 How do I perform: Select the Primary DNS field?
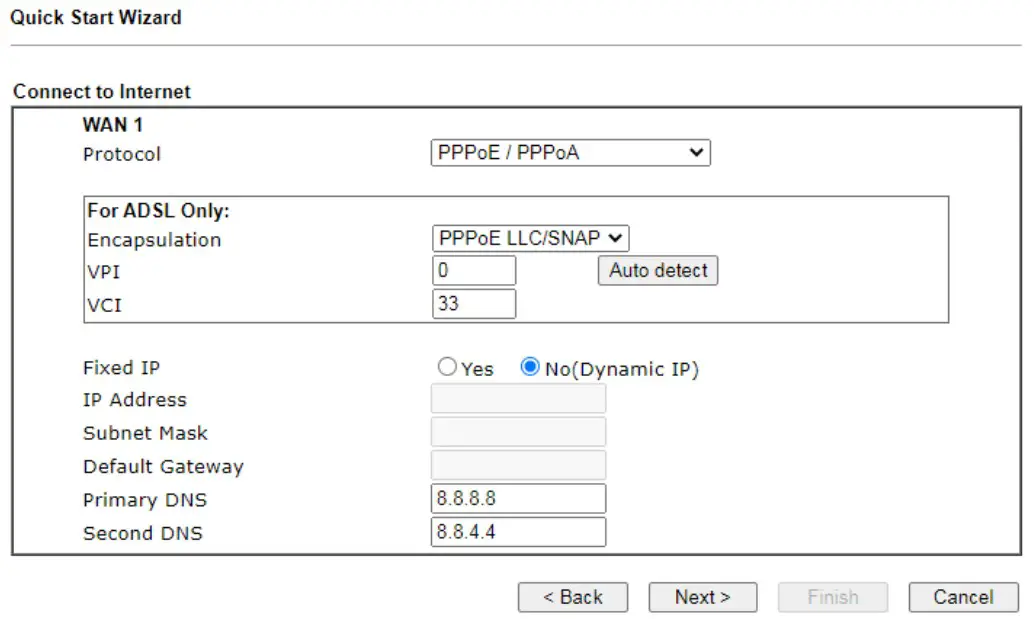[x=518, y=498]
